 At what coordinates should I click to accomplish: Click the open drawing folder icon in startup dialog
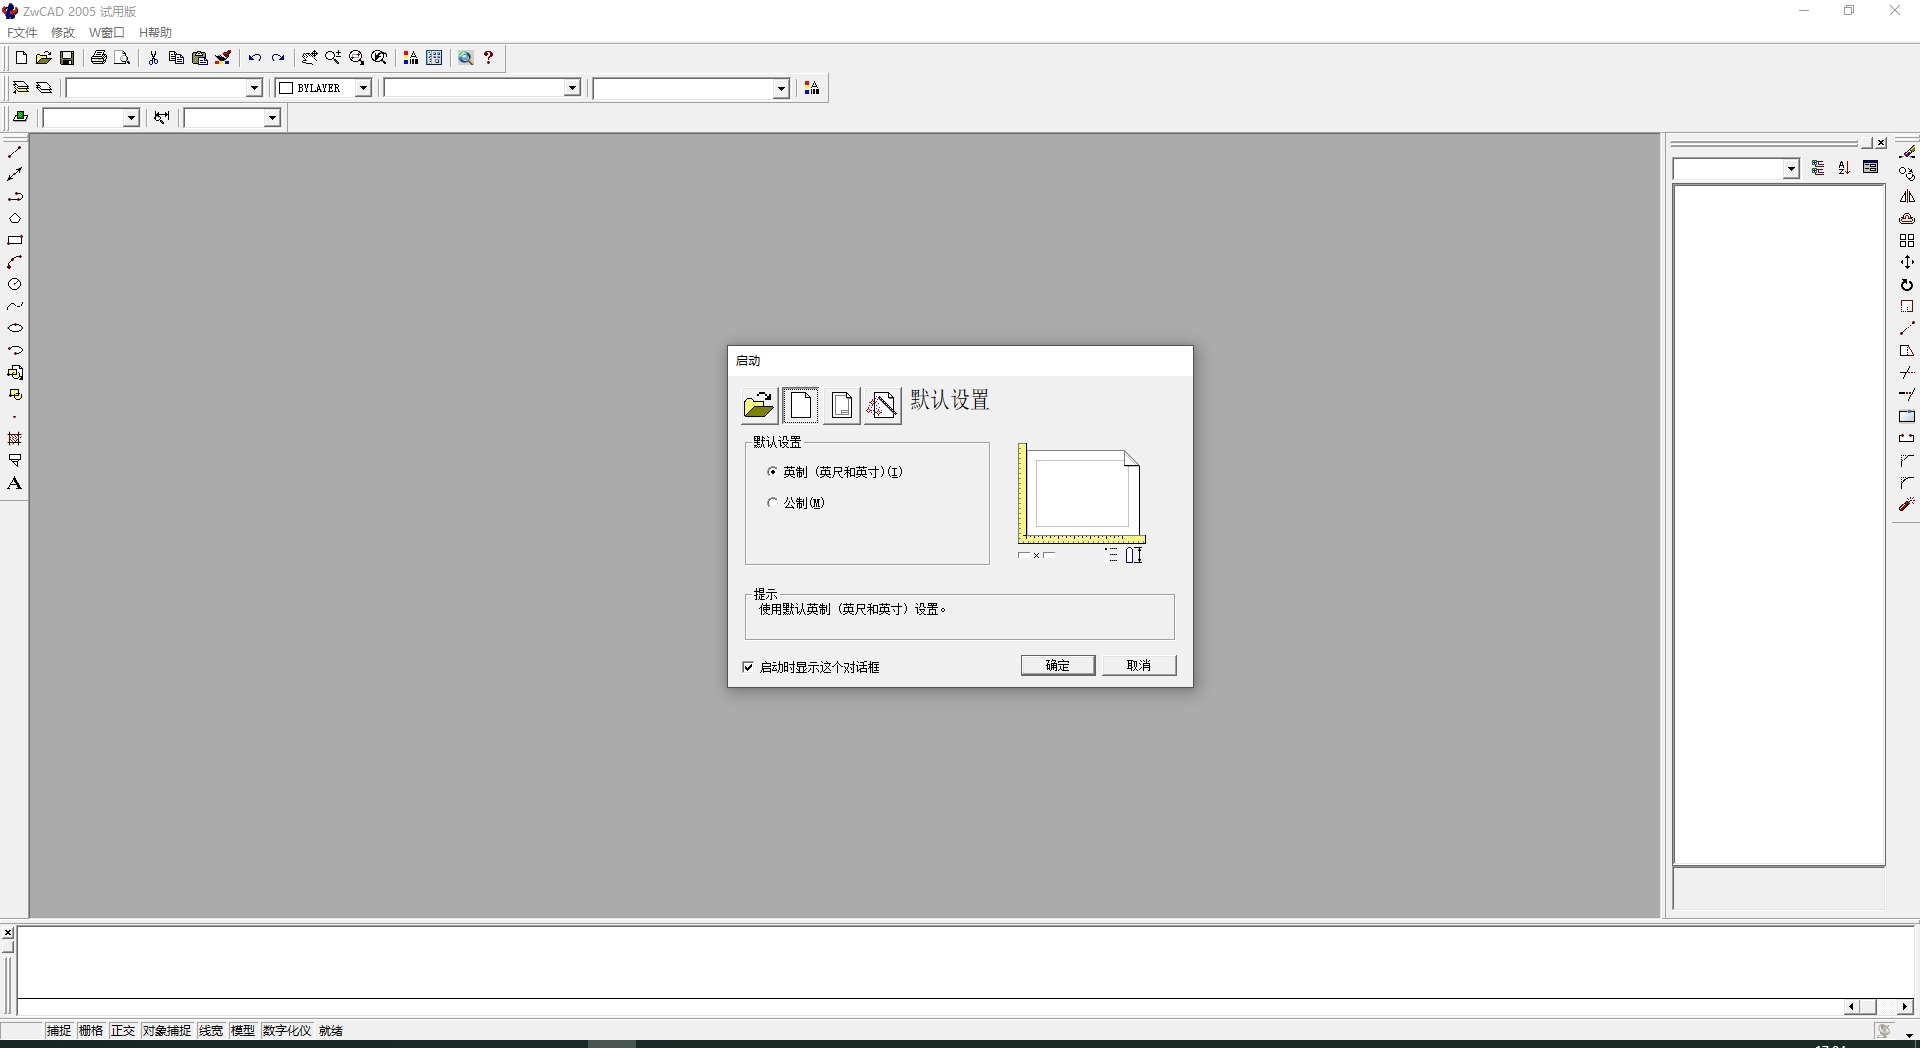pyautogui.click(x=759, y=405)
